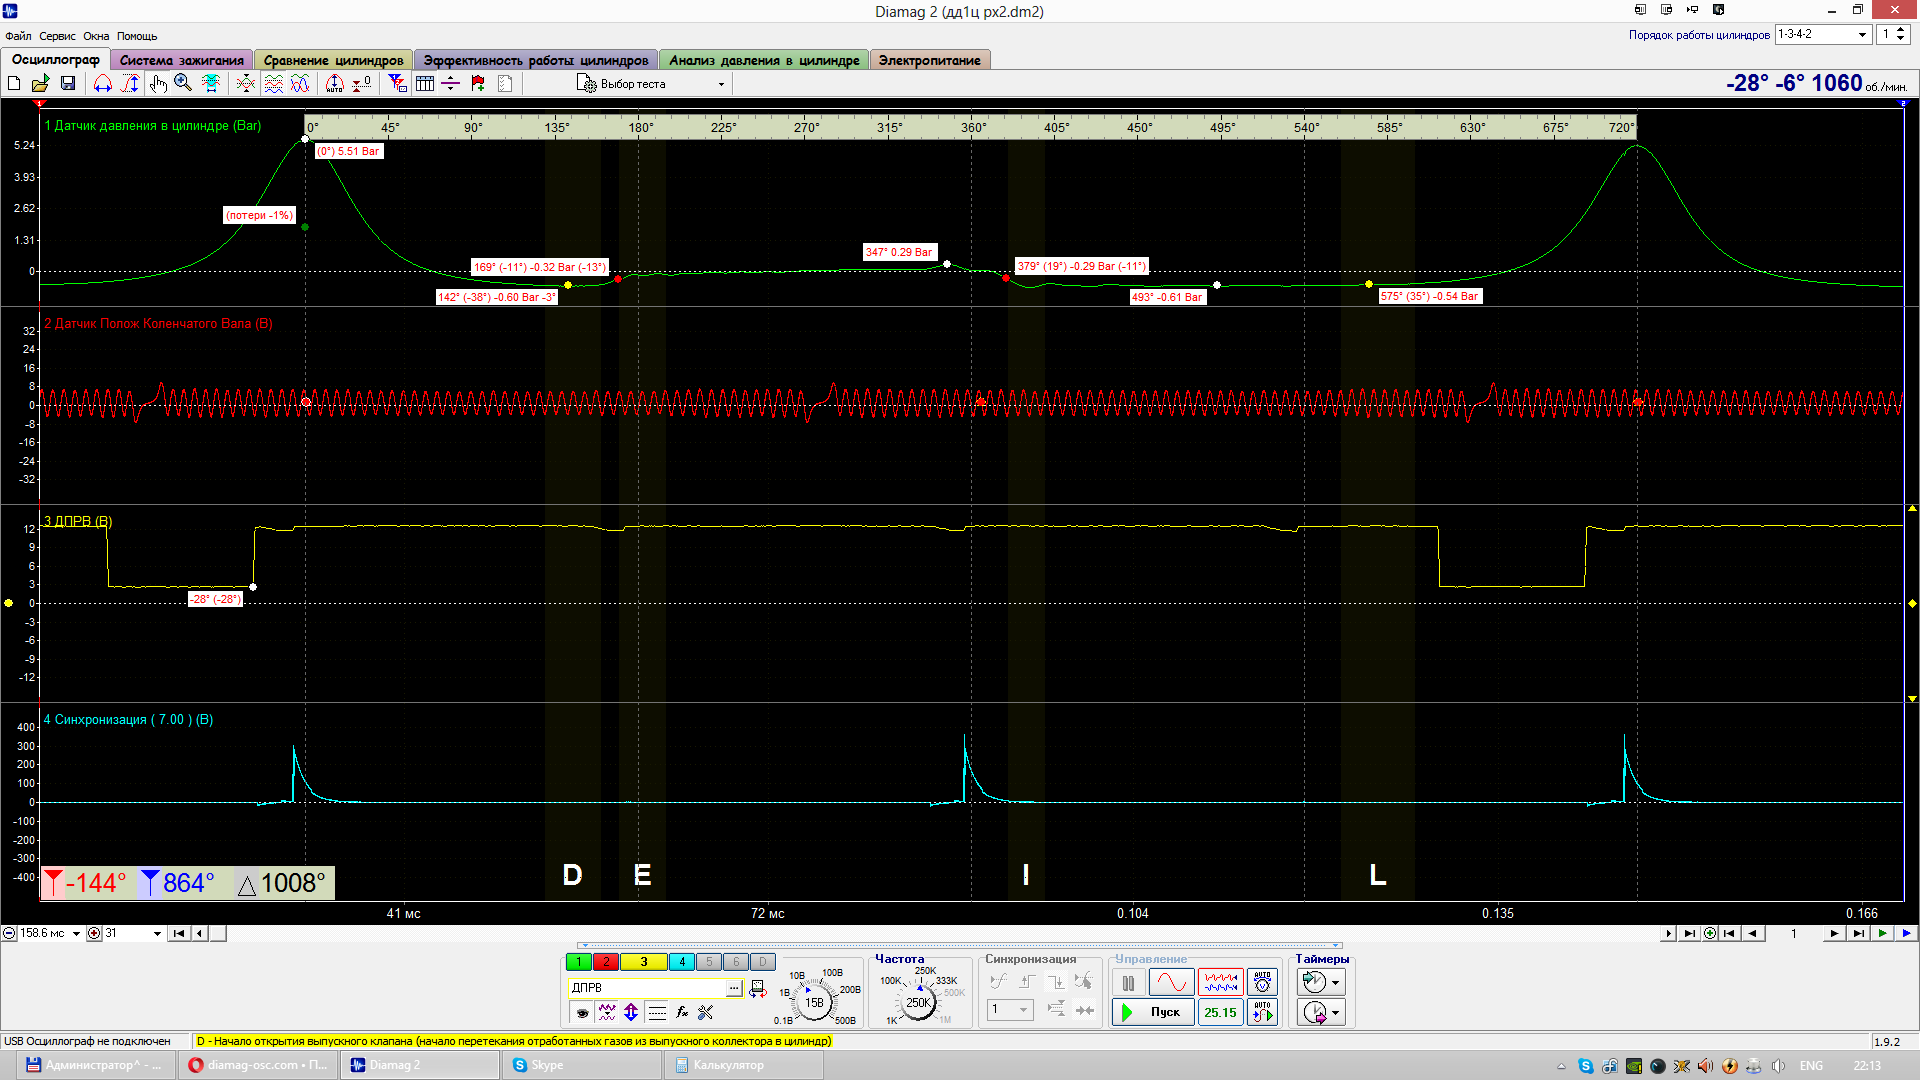Open the Сервис menu

[x=57, y=36]
